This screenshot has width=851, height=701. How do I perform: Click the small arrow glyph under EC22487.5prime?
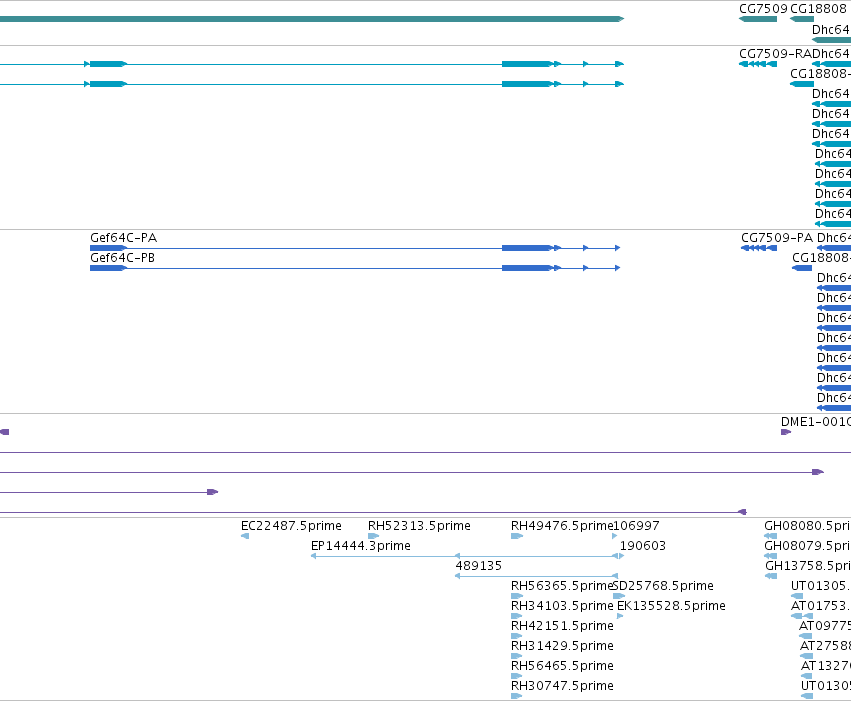tap(245, 536)
